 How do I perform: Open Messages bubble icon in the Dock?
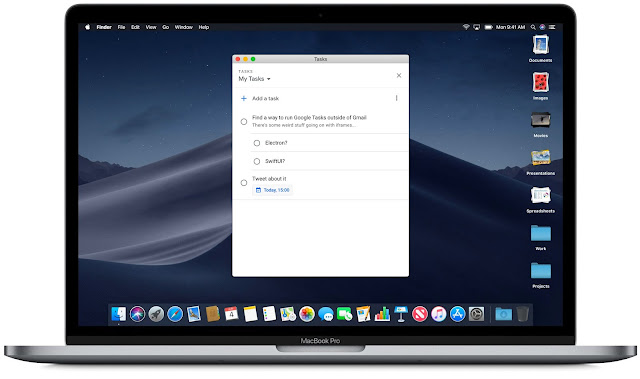[x=326, y=314]
